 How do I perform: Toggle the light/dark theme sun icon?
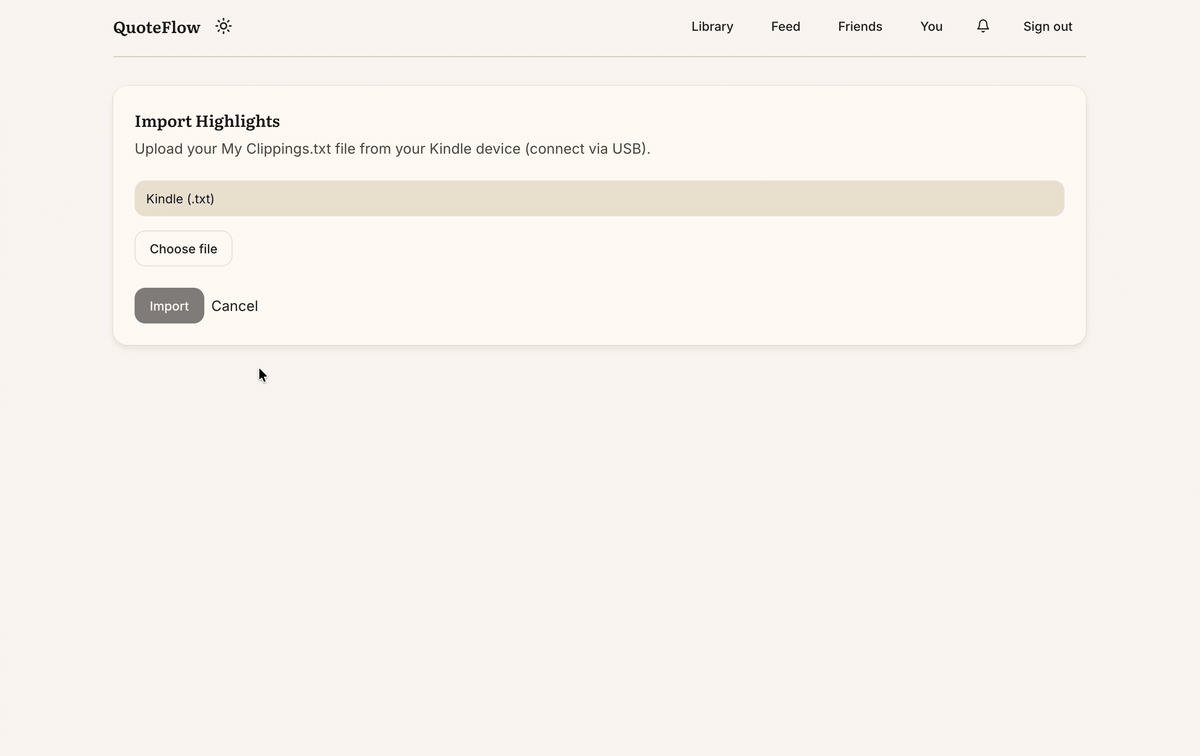(x=223, y=26)
